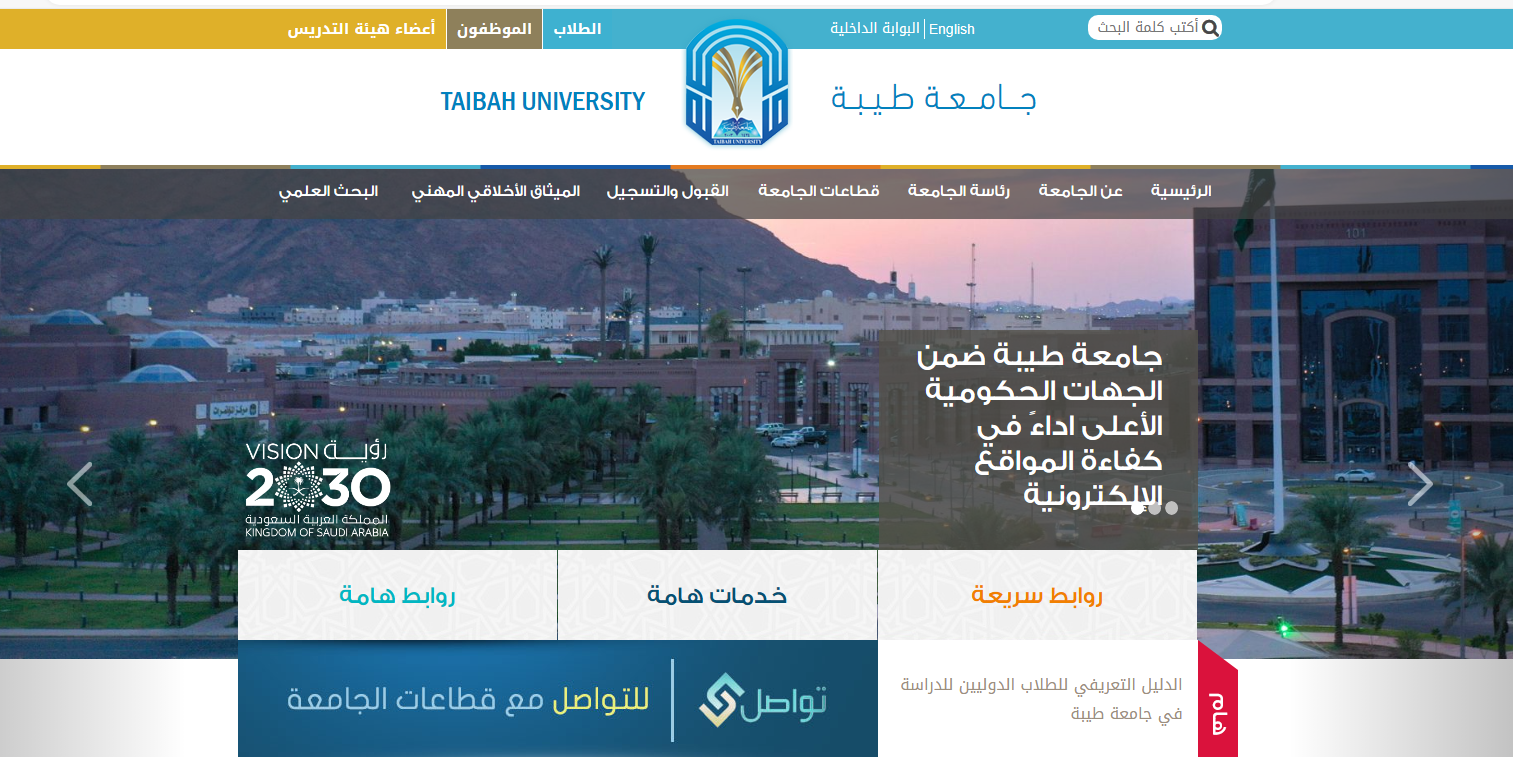
Task: Select the first carousel indicator dot
Action: click(1138, 508)
